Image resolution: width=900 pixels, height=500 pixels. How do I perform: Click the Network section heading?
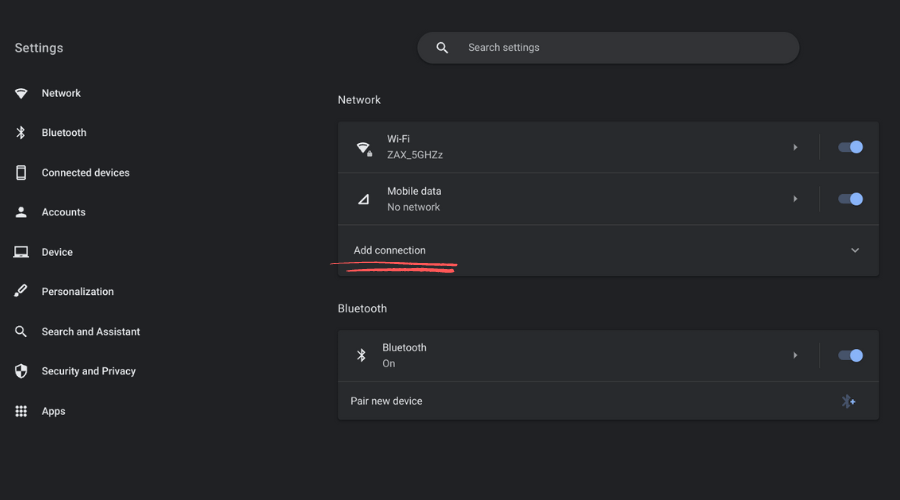pyautogui.click(x=359, y=100)
